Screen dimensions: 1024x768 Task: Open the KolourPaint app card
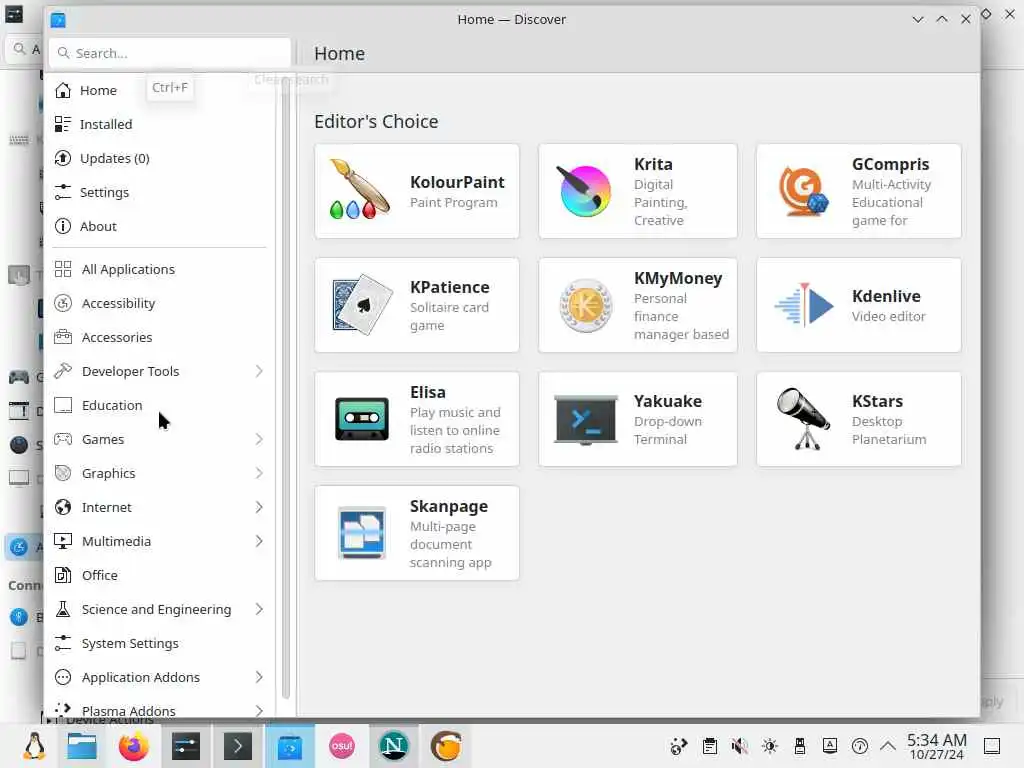pos(417,191)
